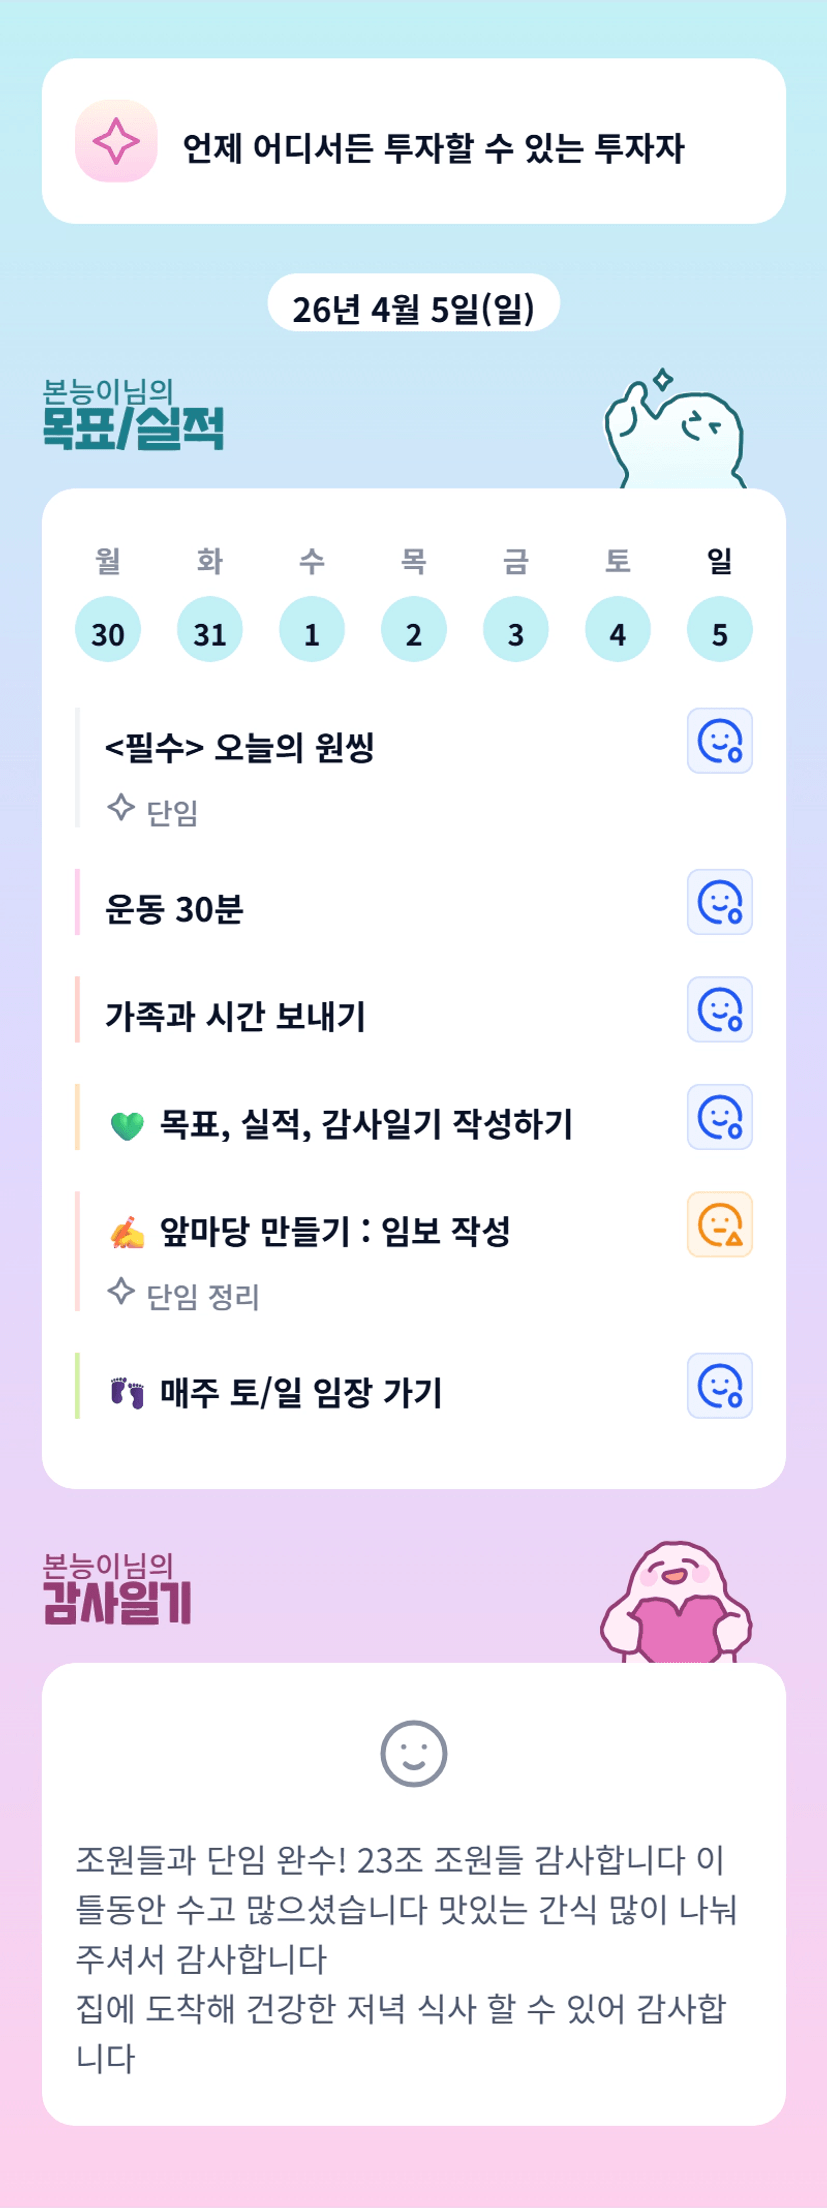Select Thursday the 2nd date circle
Image resolution: width=827 pixels, height=2208 pixels.
point(414,630)
